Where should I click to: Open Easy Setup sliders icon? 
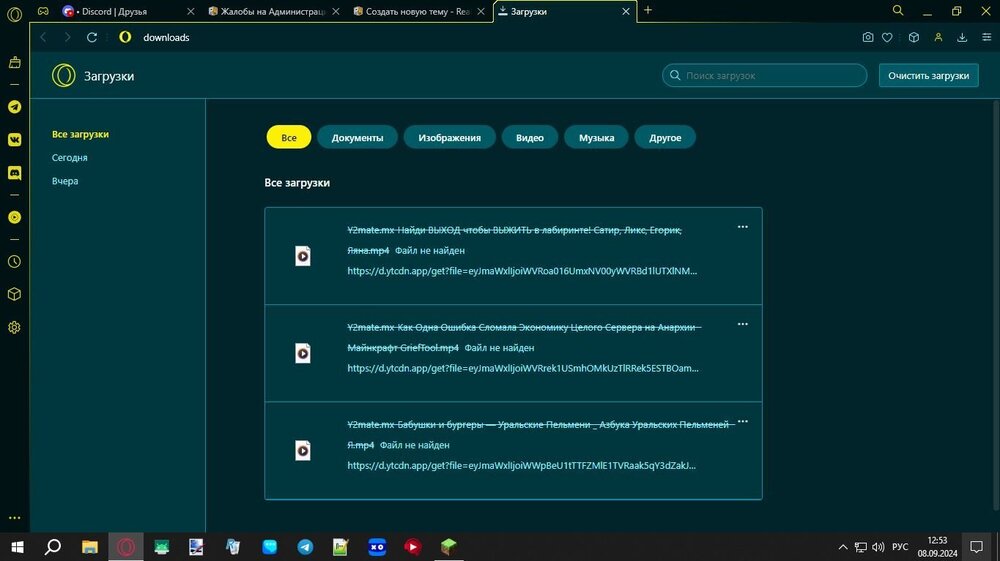click(x=987, y=37)
